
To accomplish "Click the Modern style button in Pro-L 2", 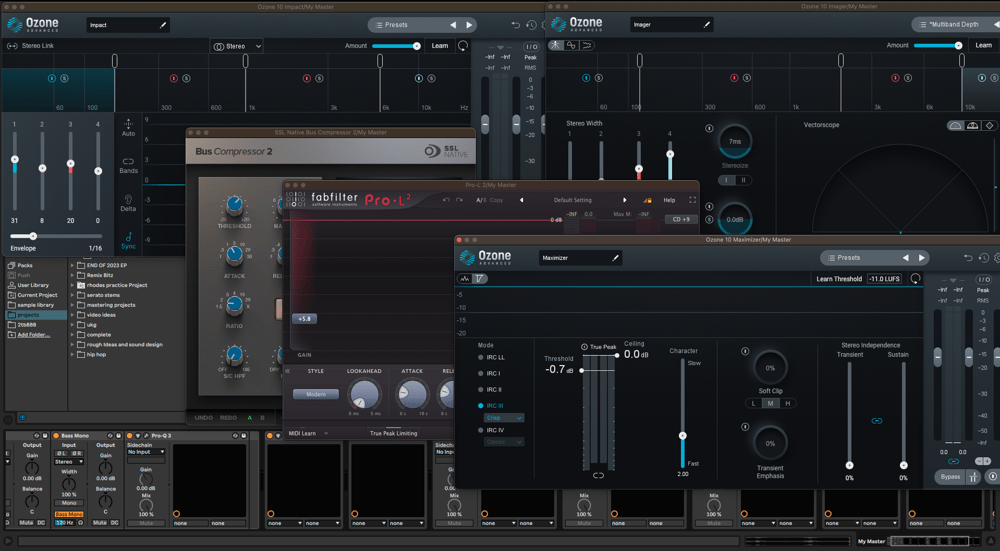I will point(316,394).
